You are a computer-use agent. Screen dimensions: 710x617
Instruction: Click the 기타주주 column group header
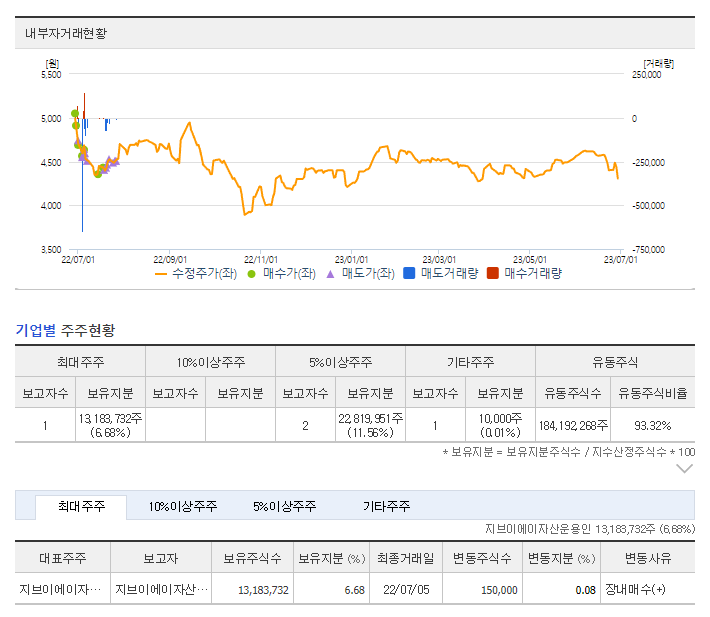tap(470, 362)
